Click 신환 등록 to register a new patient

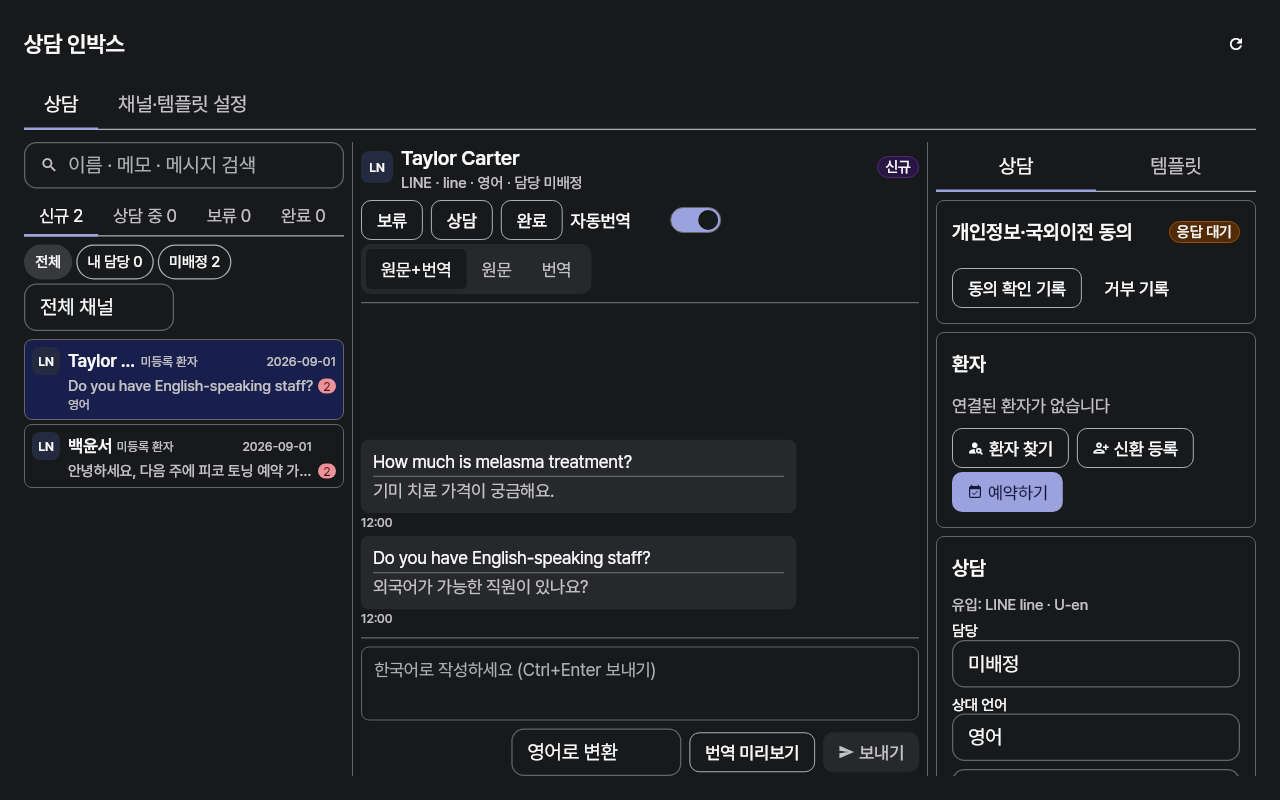[1135, 448]
